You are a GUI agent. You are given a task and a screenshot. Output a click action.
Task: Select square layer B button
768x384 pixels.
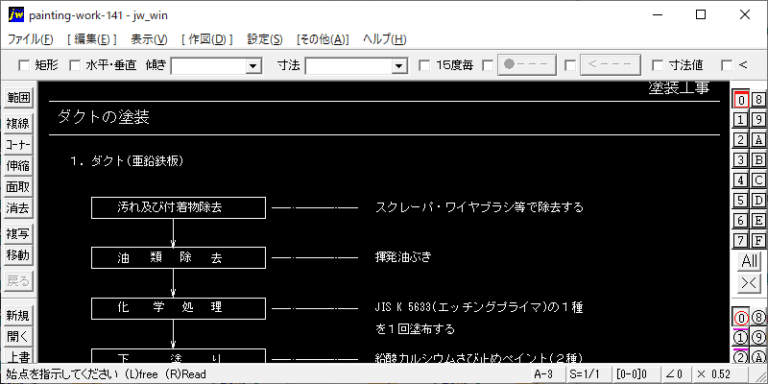759,160
